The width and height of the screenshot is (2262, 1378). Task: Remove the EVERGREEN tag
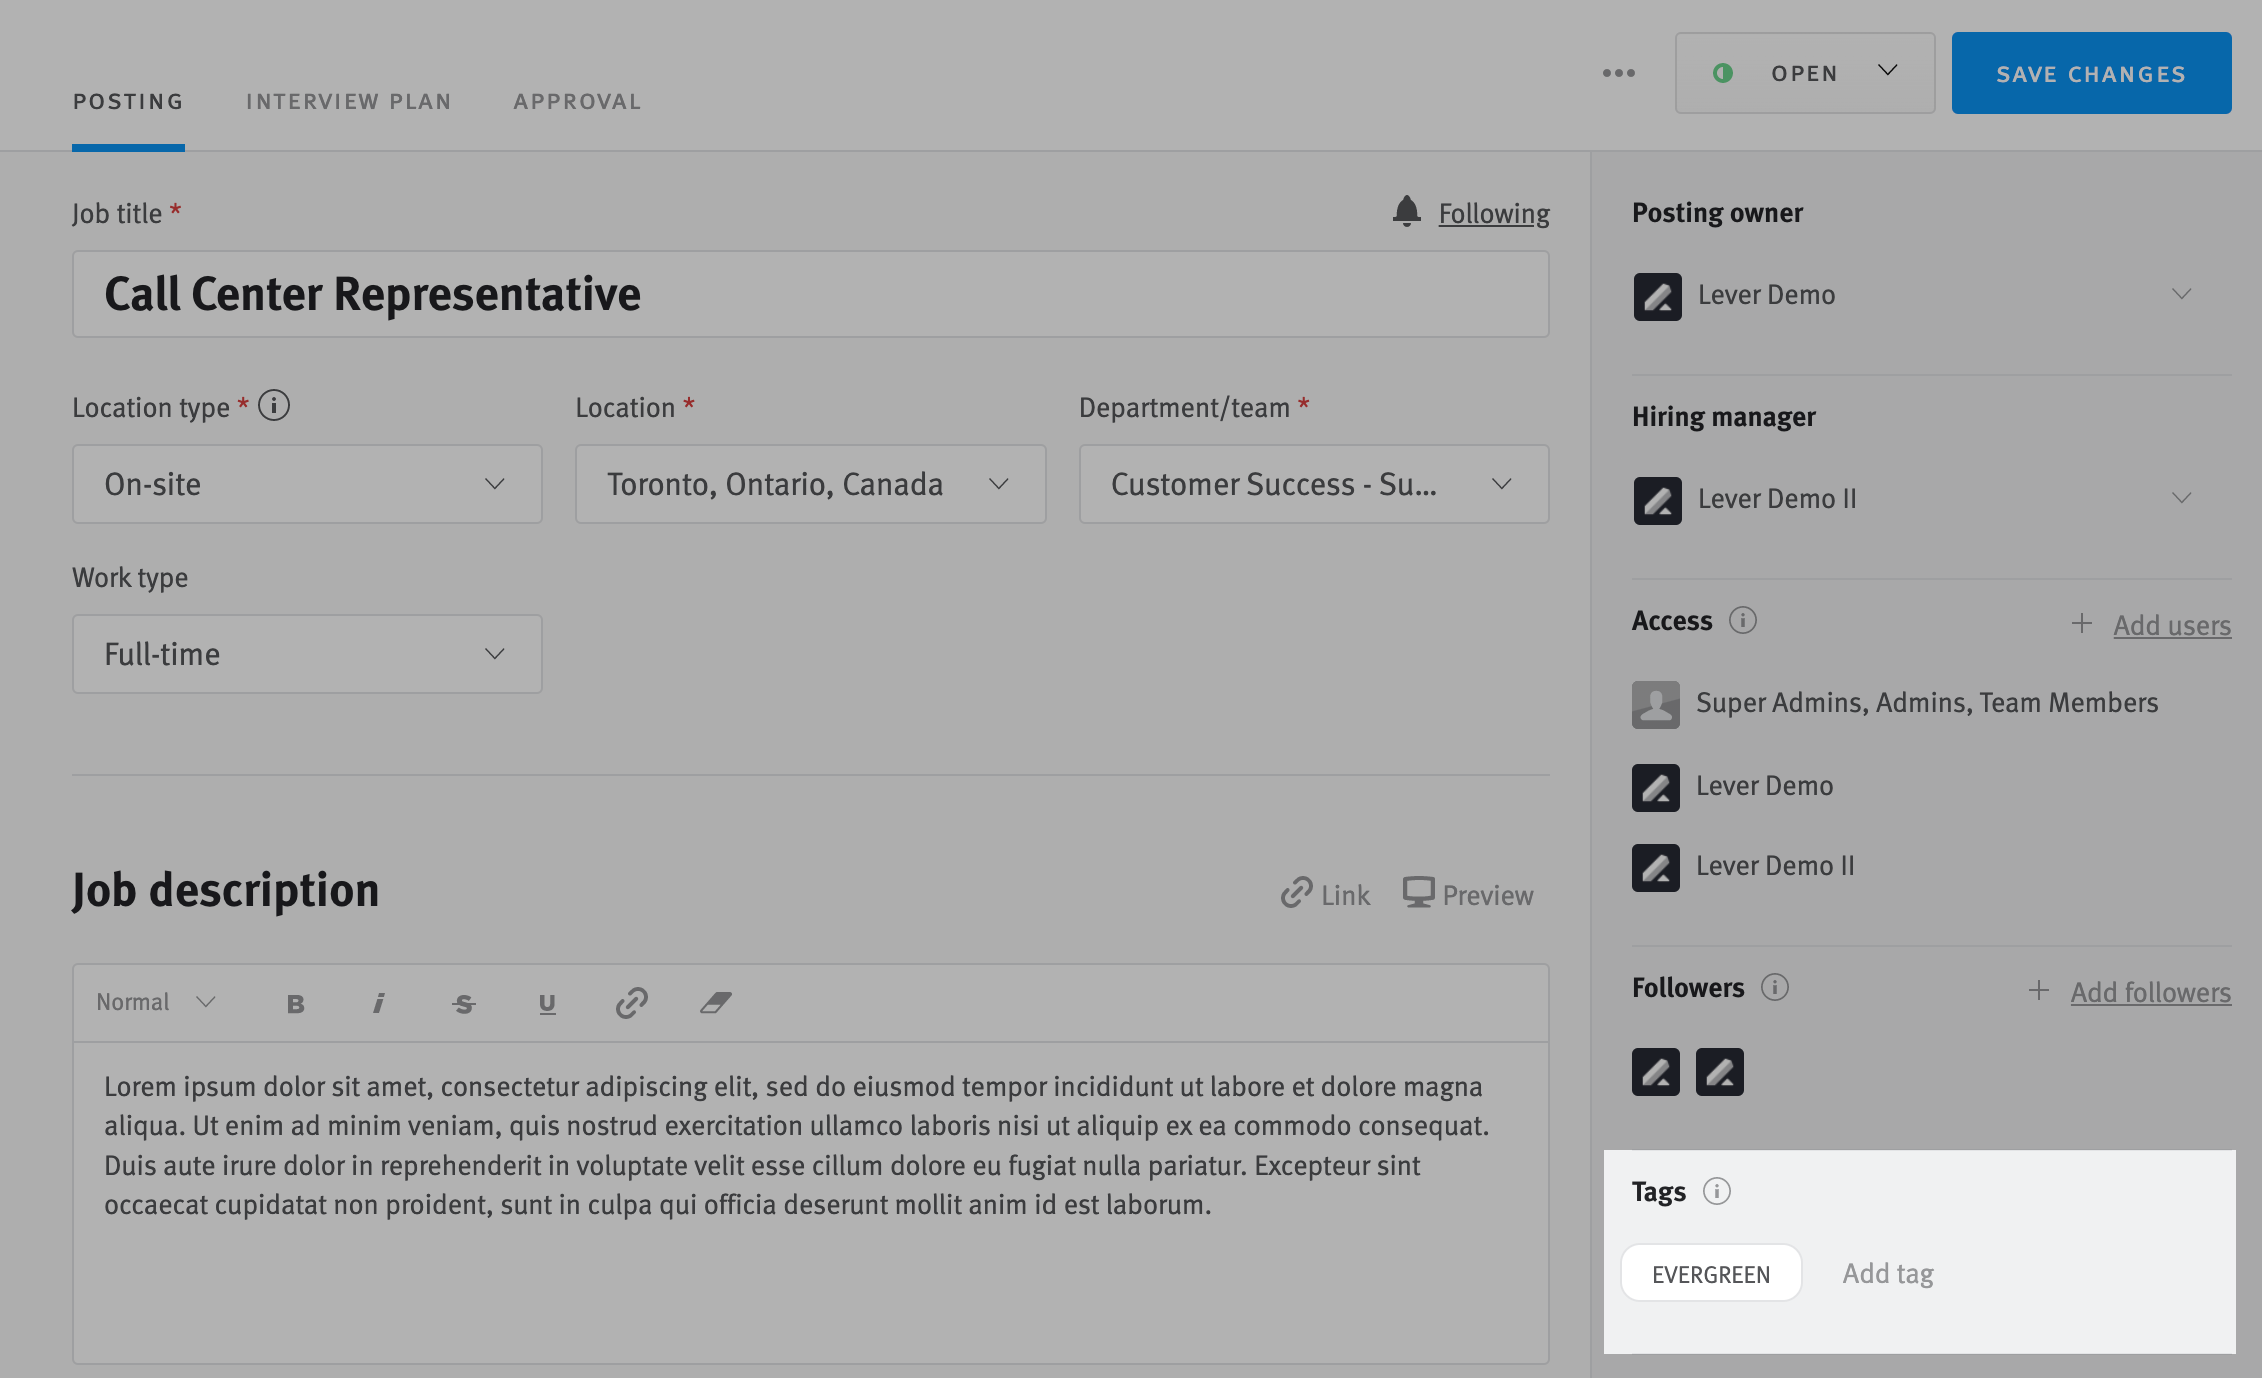1711,1273
